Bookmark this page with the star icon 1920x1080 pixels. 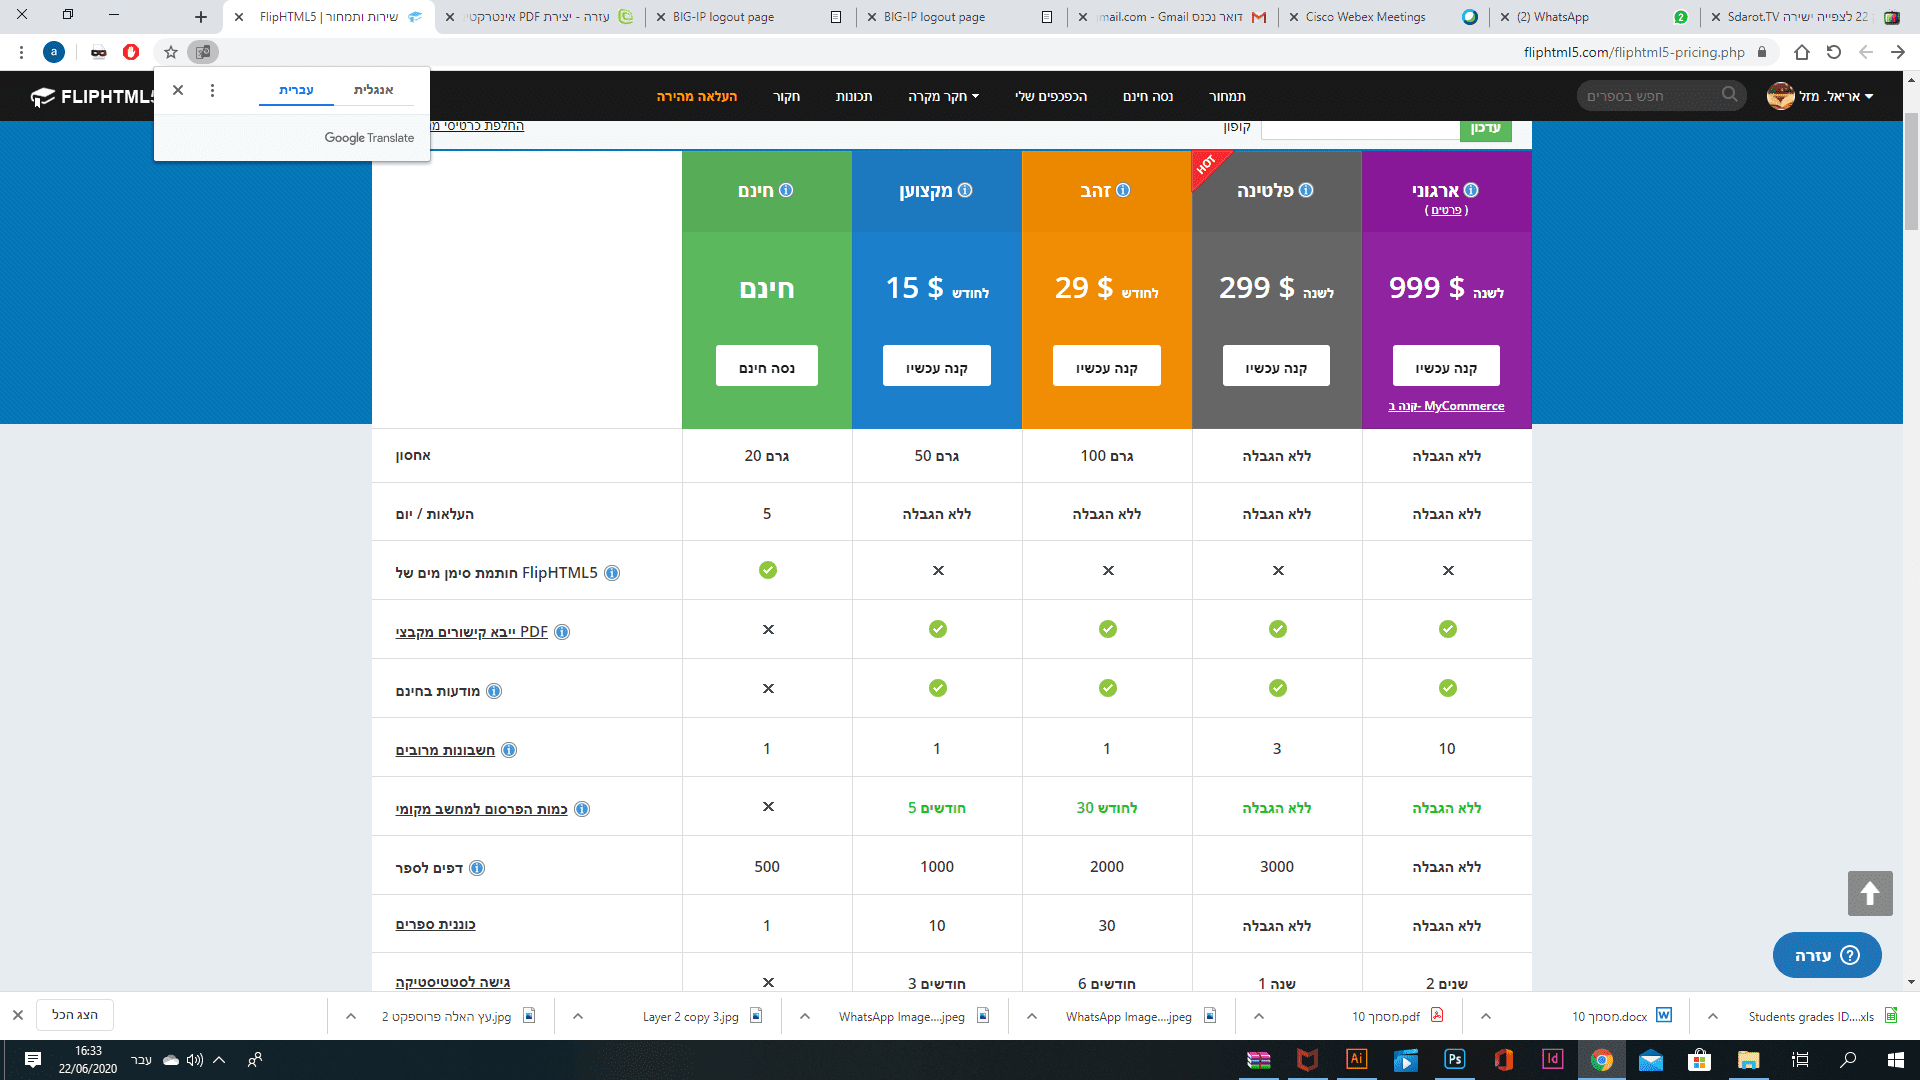(171, 52)
